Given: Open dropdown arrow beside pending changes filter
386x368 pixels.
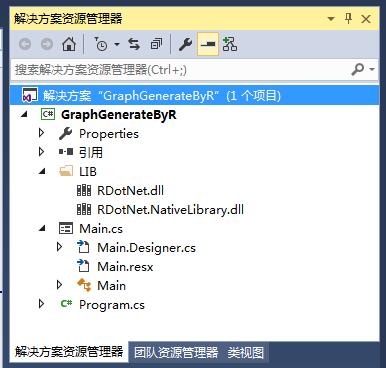Looking at the screenshot, I should click(x=117, y=44).
